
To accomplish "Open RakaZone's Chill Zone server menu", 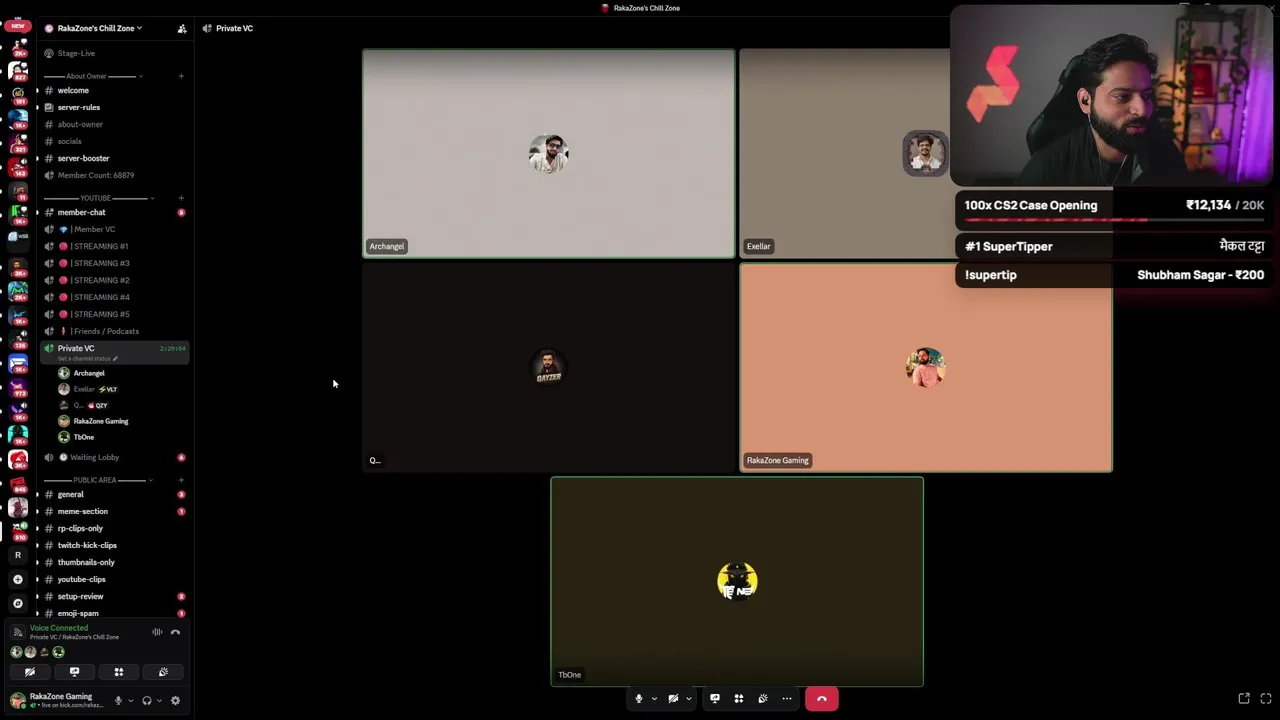I will [x=100, y=28].
